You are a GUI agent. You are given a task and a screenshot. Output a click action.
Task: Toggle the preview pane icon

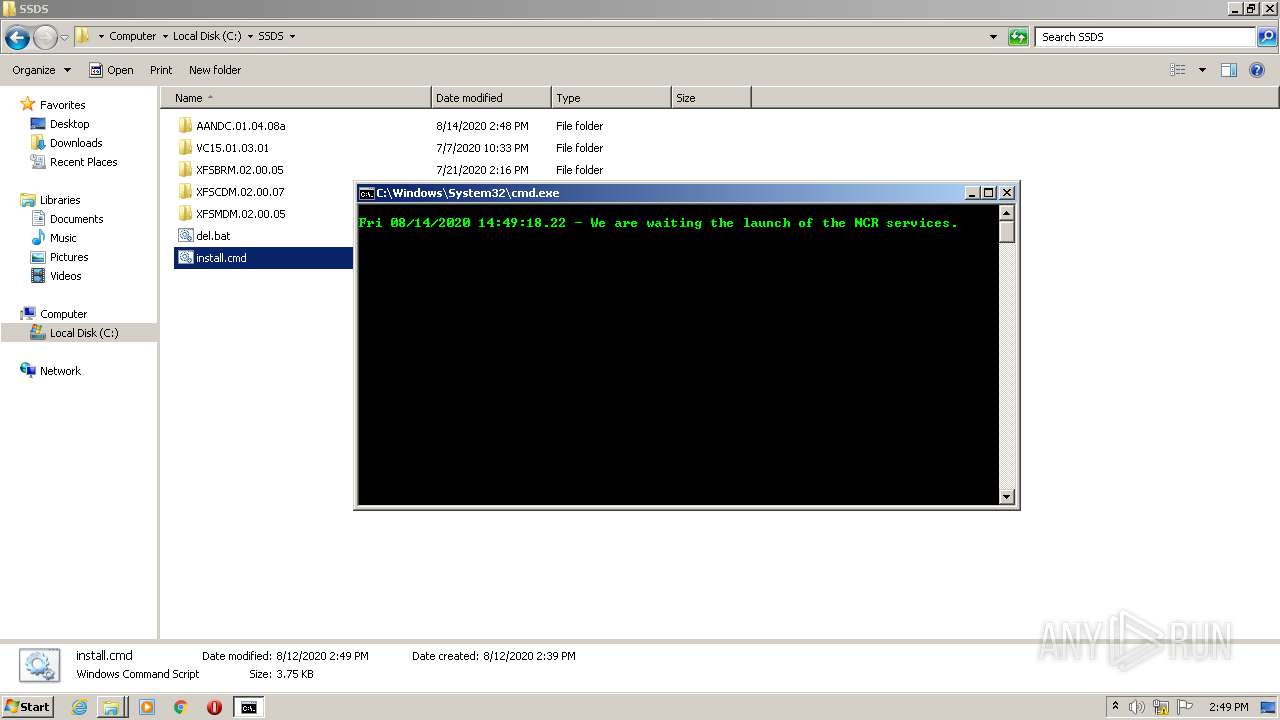pos(1229,70)
